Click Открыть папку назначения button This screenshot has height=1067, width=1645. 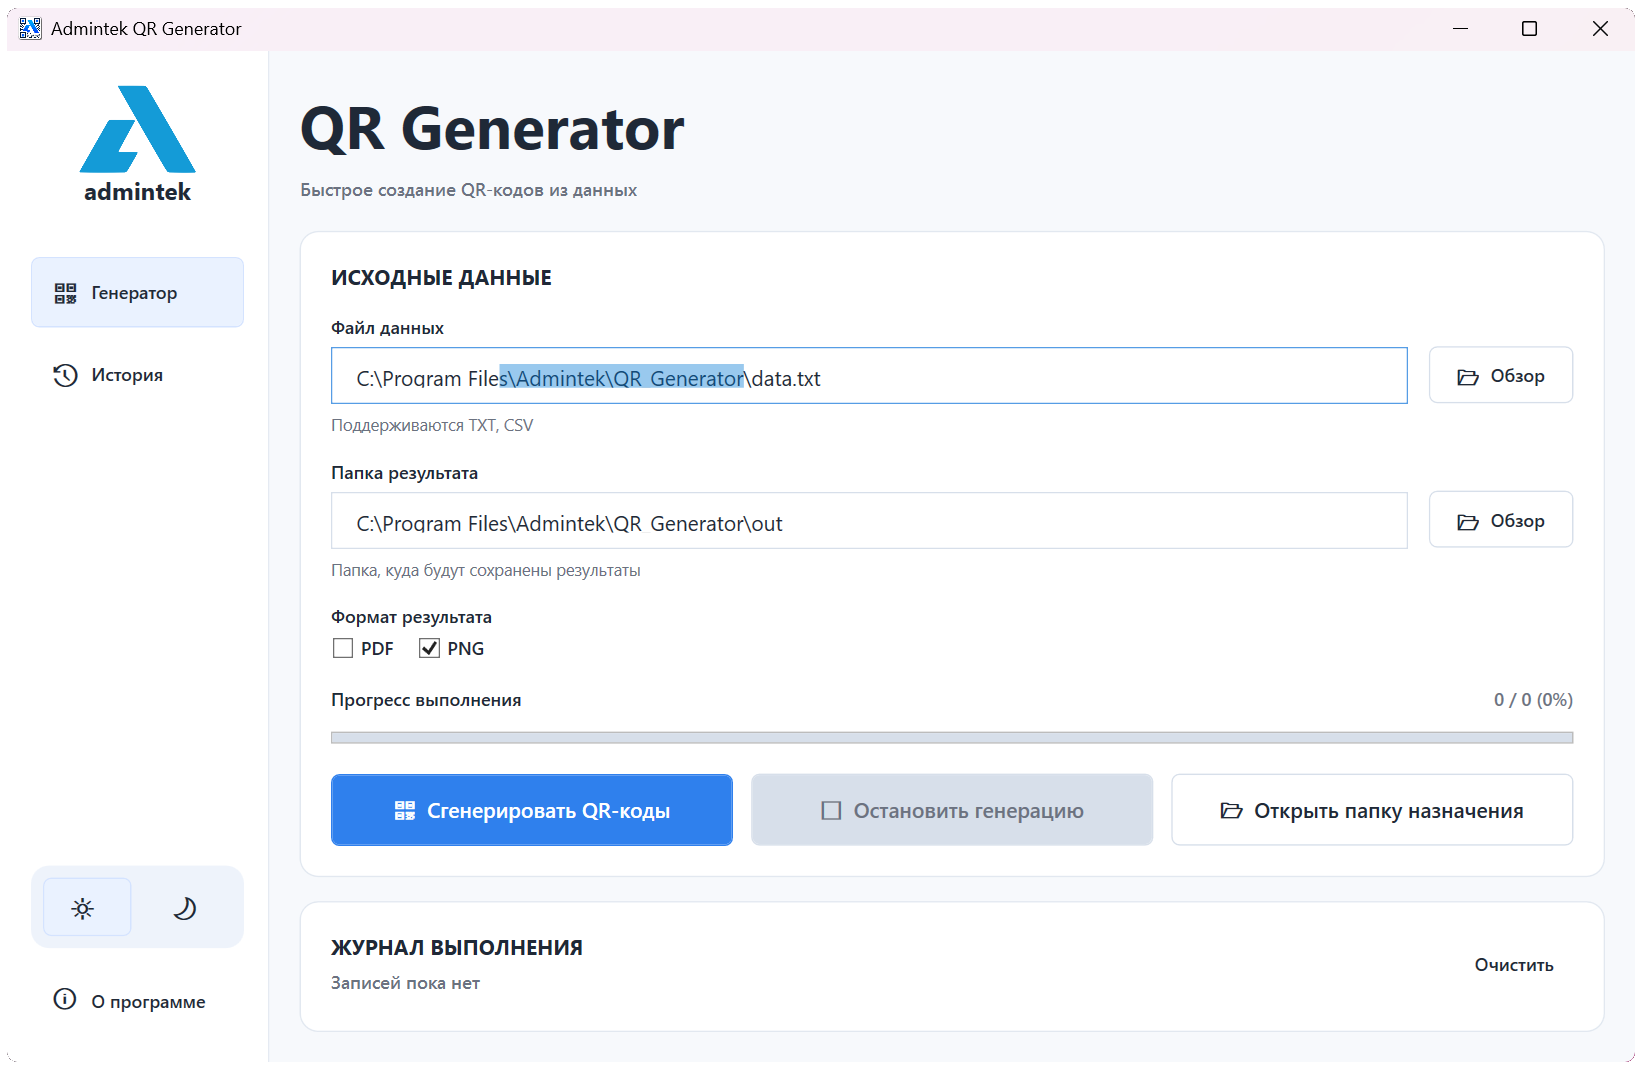click(x=1372, y=810)
